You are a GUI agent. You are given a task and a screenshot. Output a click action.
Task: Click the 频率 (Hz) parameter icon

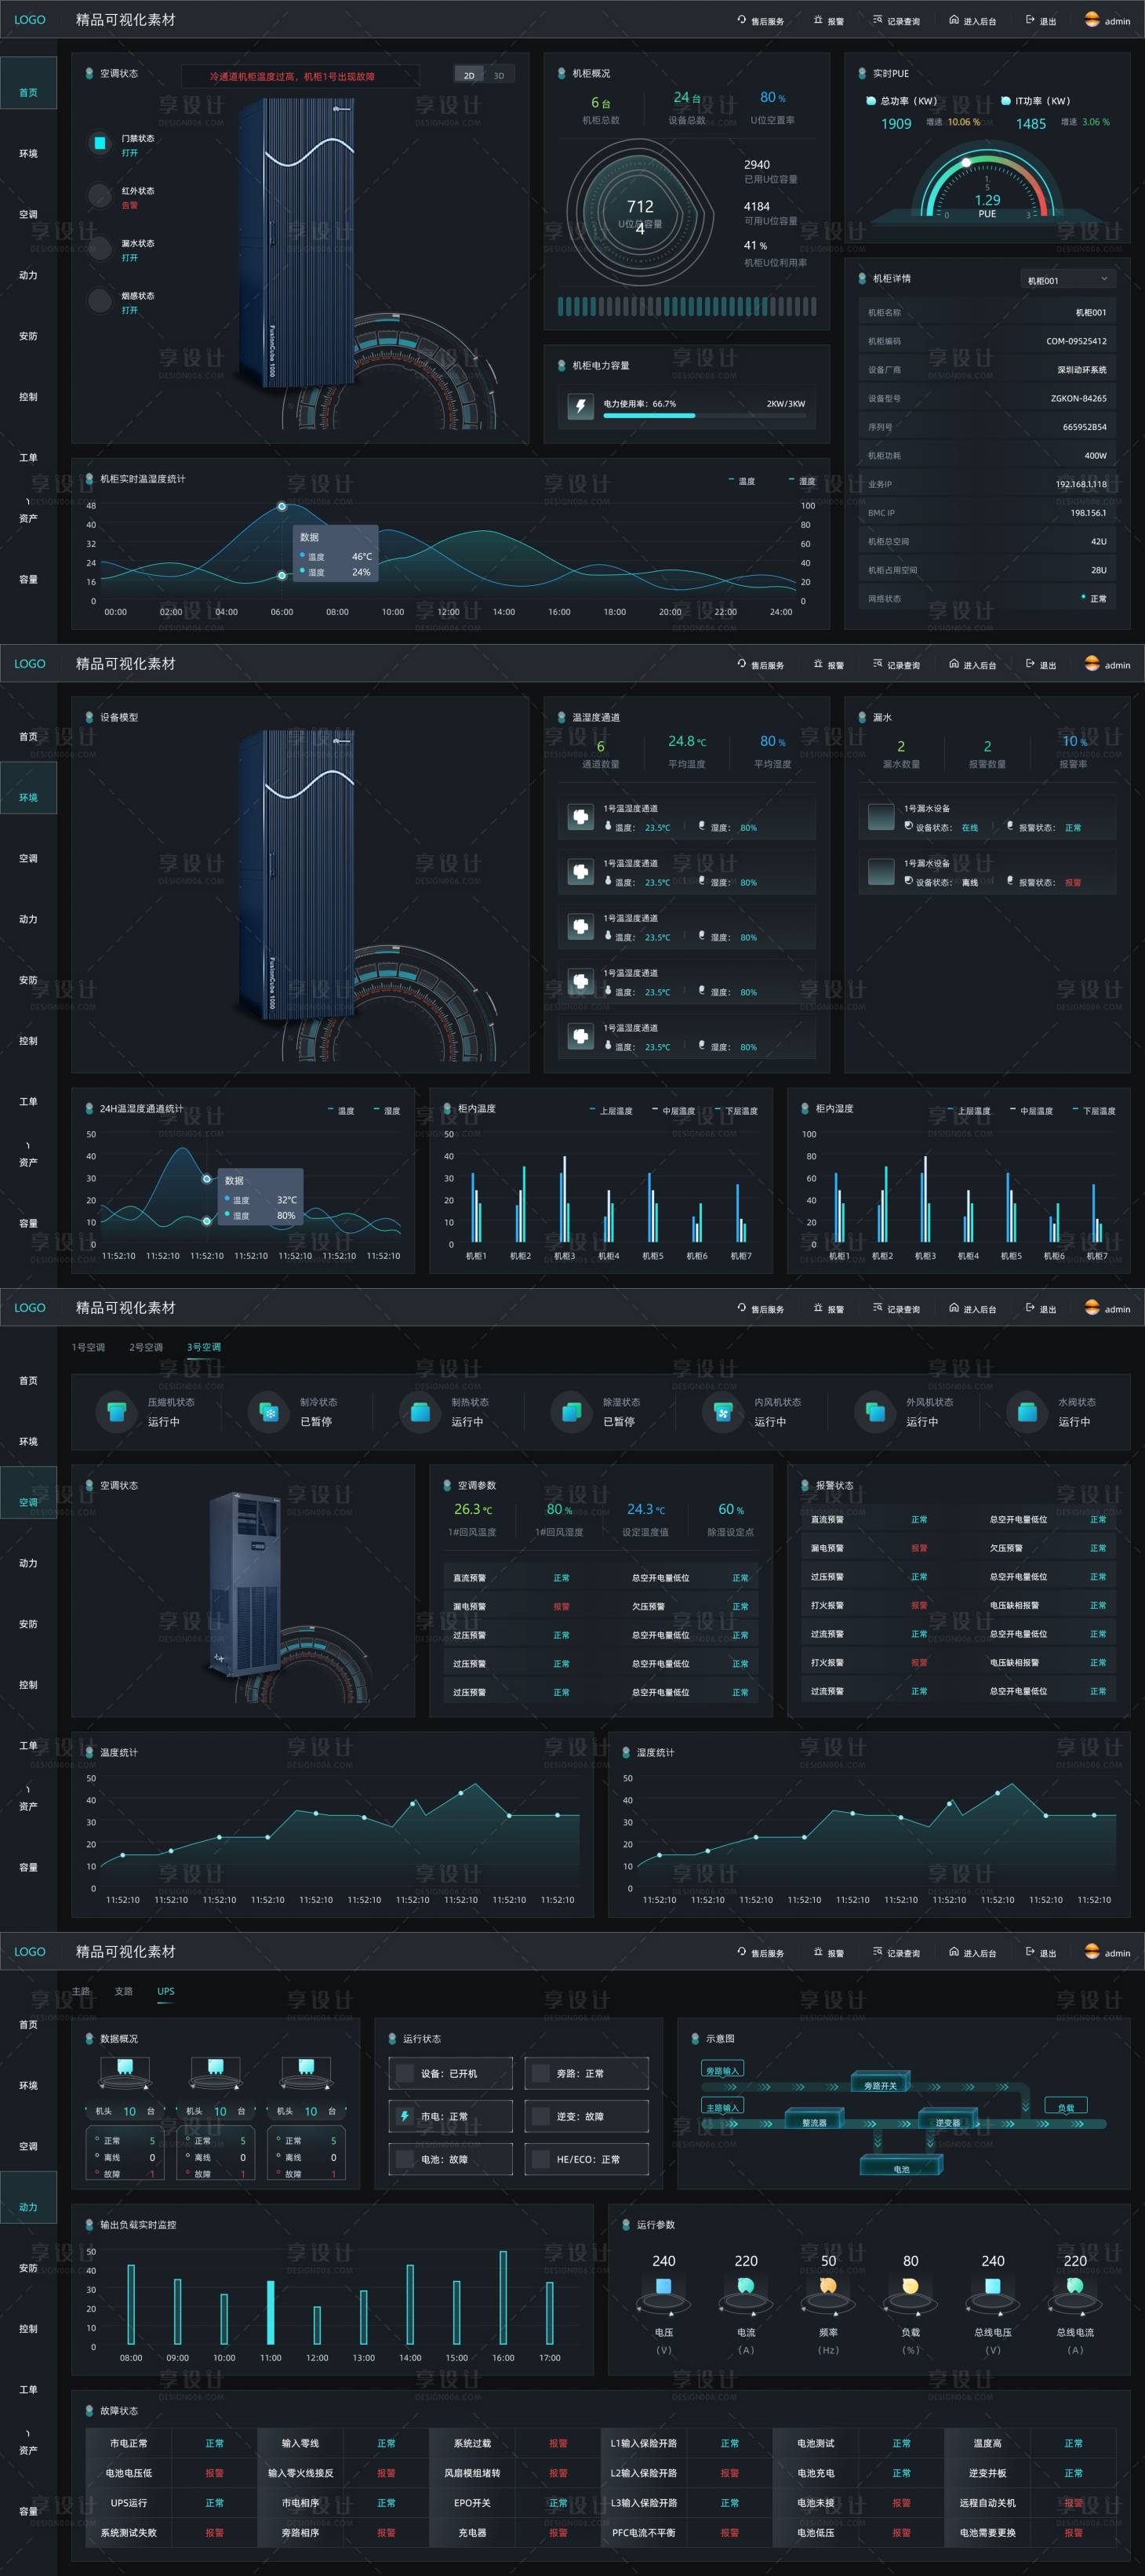[828, 2286]
